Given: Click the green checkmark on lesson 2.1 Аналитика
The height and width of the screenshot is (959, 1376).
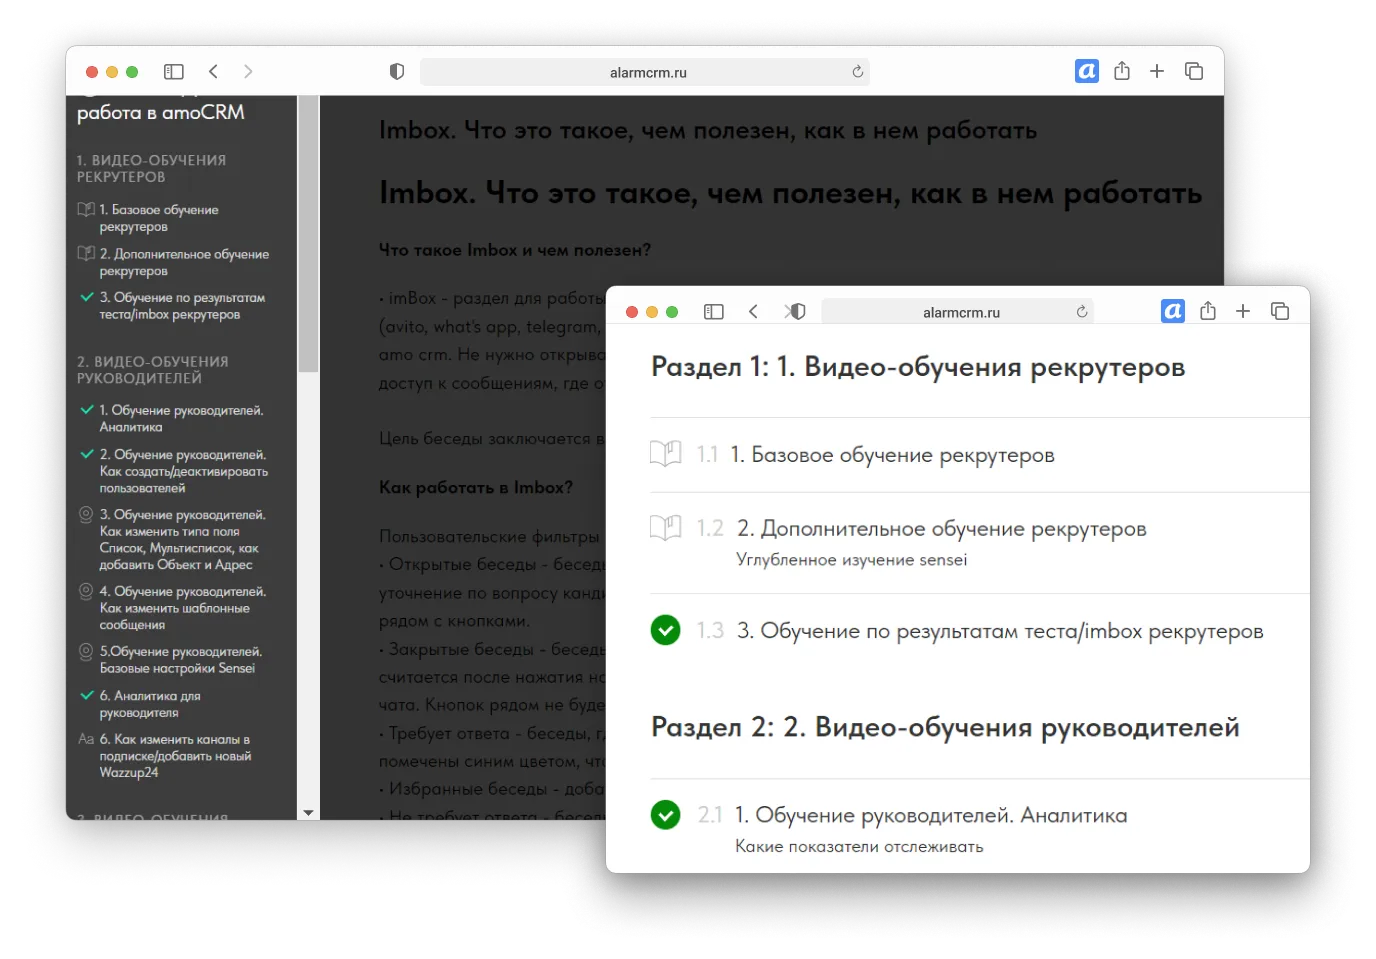Looking at the screenshot, I should click(x=666, y=815).
